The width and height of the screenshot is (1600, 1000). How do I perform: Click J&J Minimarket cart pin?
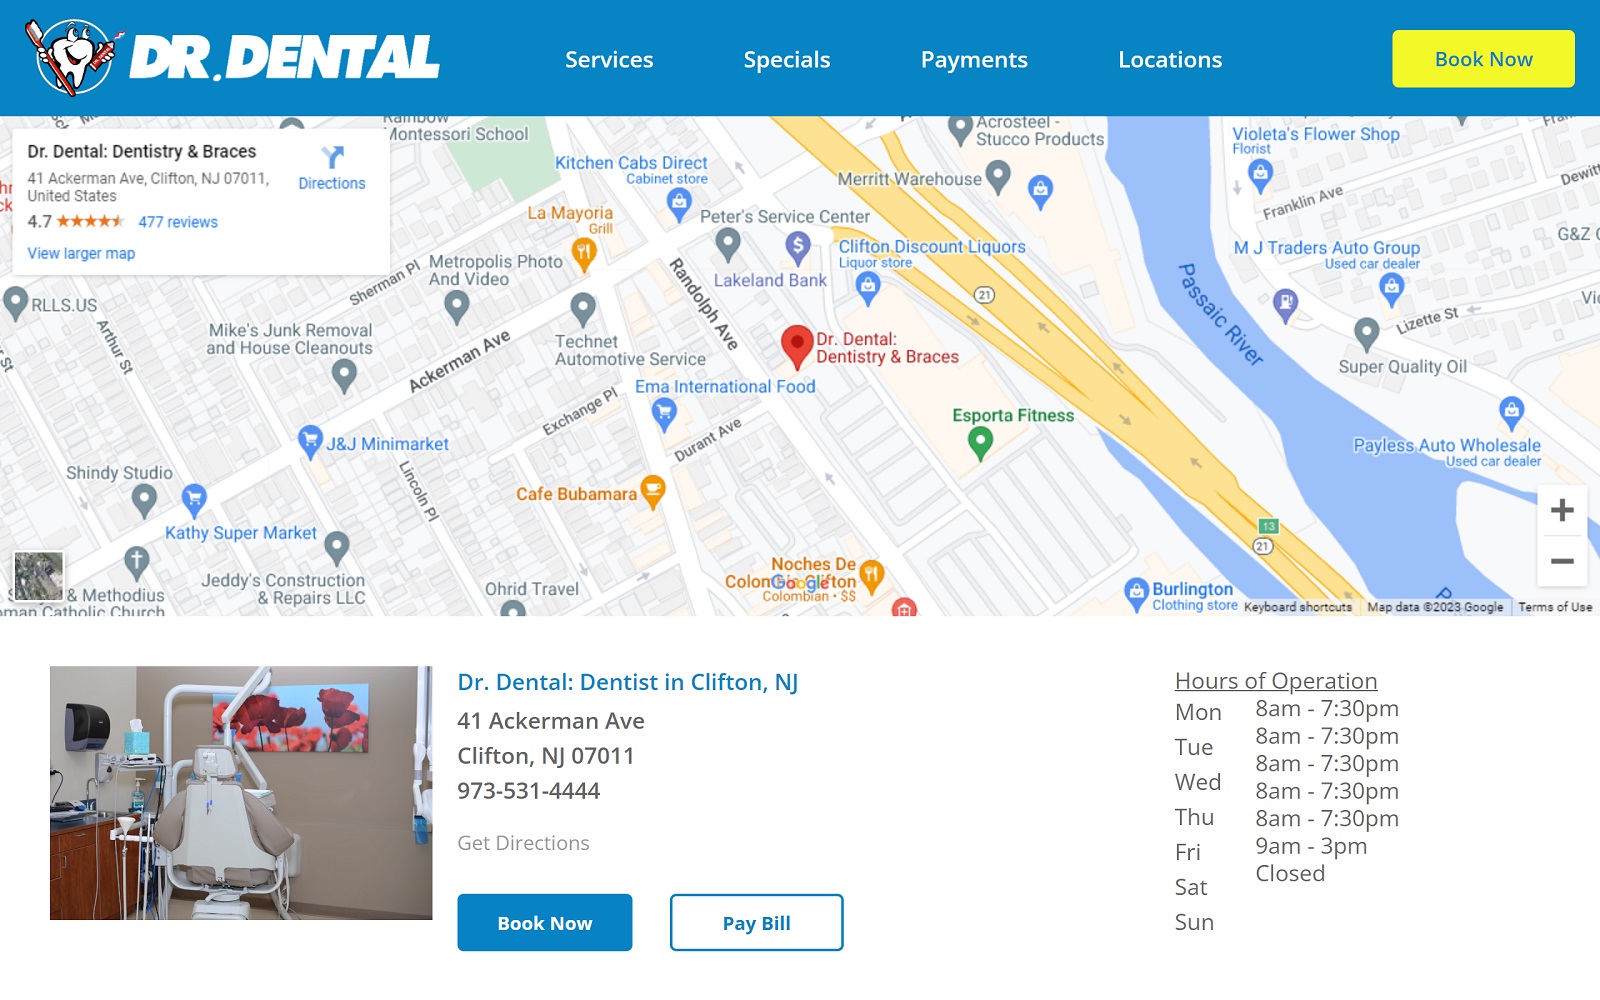(311, 441)
